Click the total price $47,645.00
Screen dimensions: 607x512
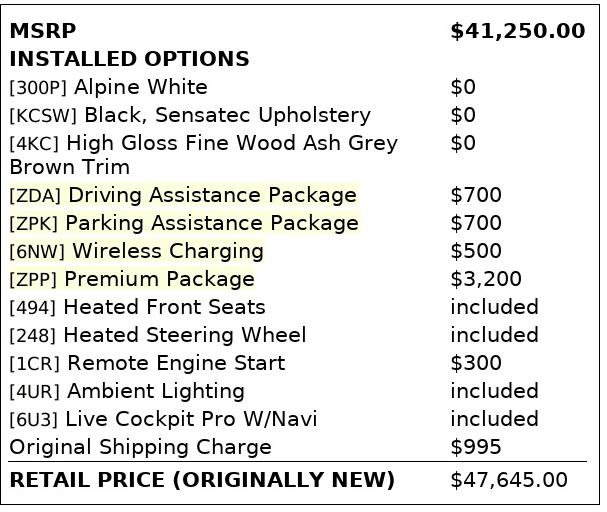509,480
